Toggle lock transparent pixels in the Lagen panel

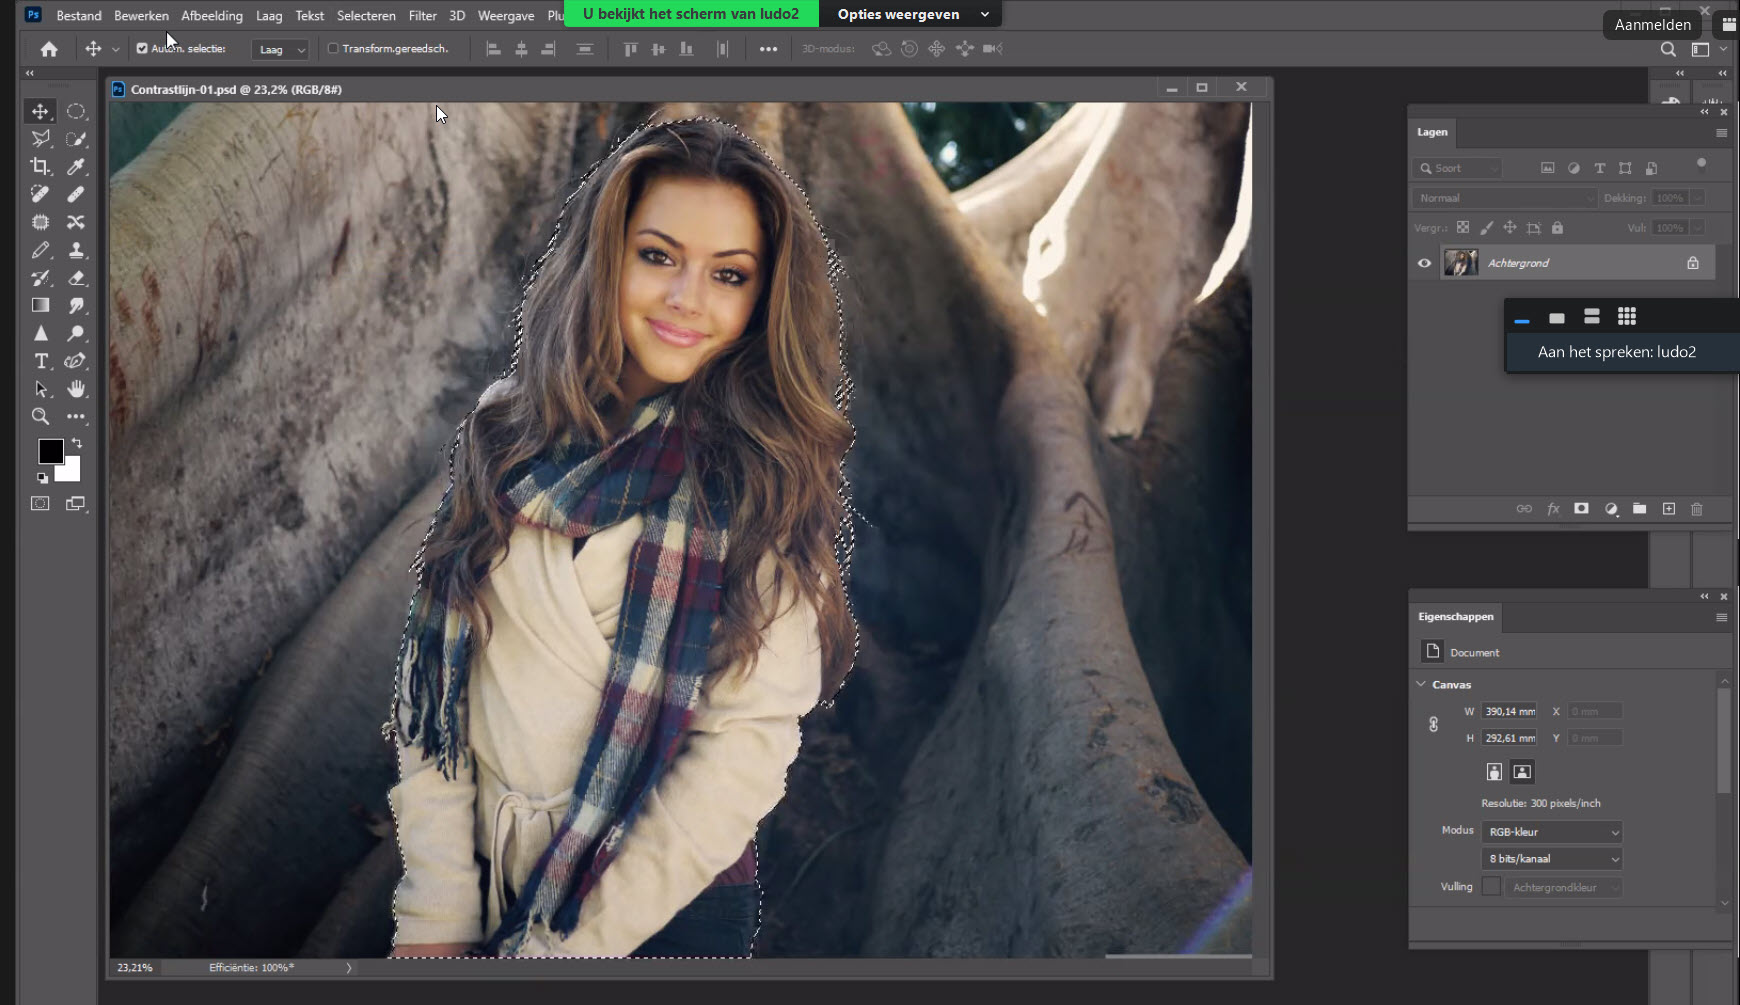coord(1463,228)
